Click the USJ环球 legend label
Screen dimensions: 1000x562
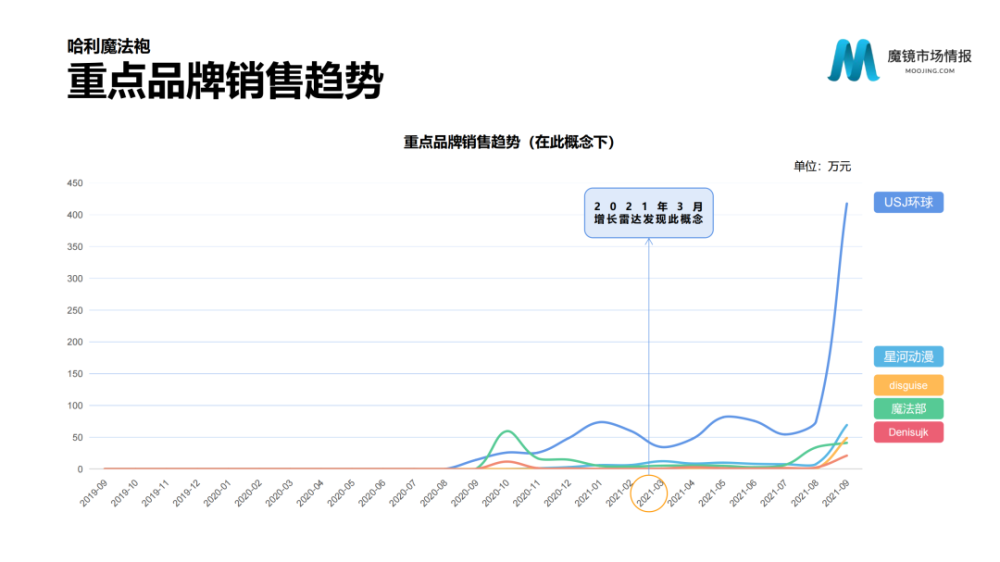908,202
